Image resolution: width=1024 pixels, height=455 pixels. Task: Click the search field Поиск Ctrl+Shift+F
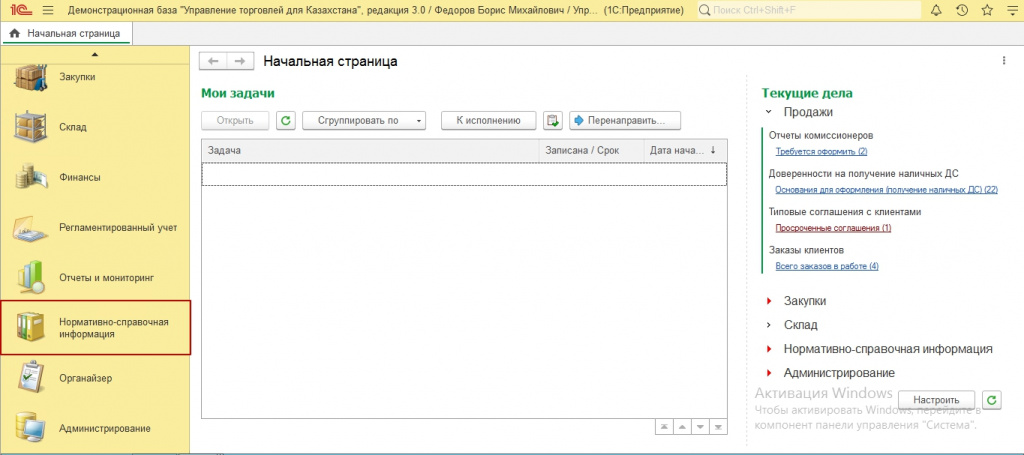809,10
